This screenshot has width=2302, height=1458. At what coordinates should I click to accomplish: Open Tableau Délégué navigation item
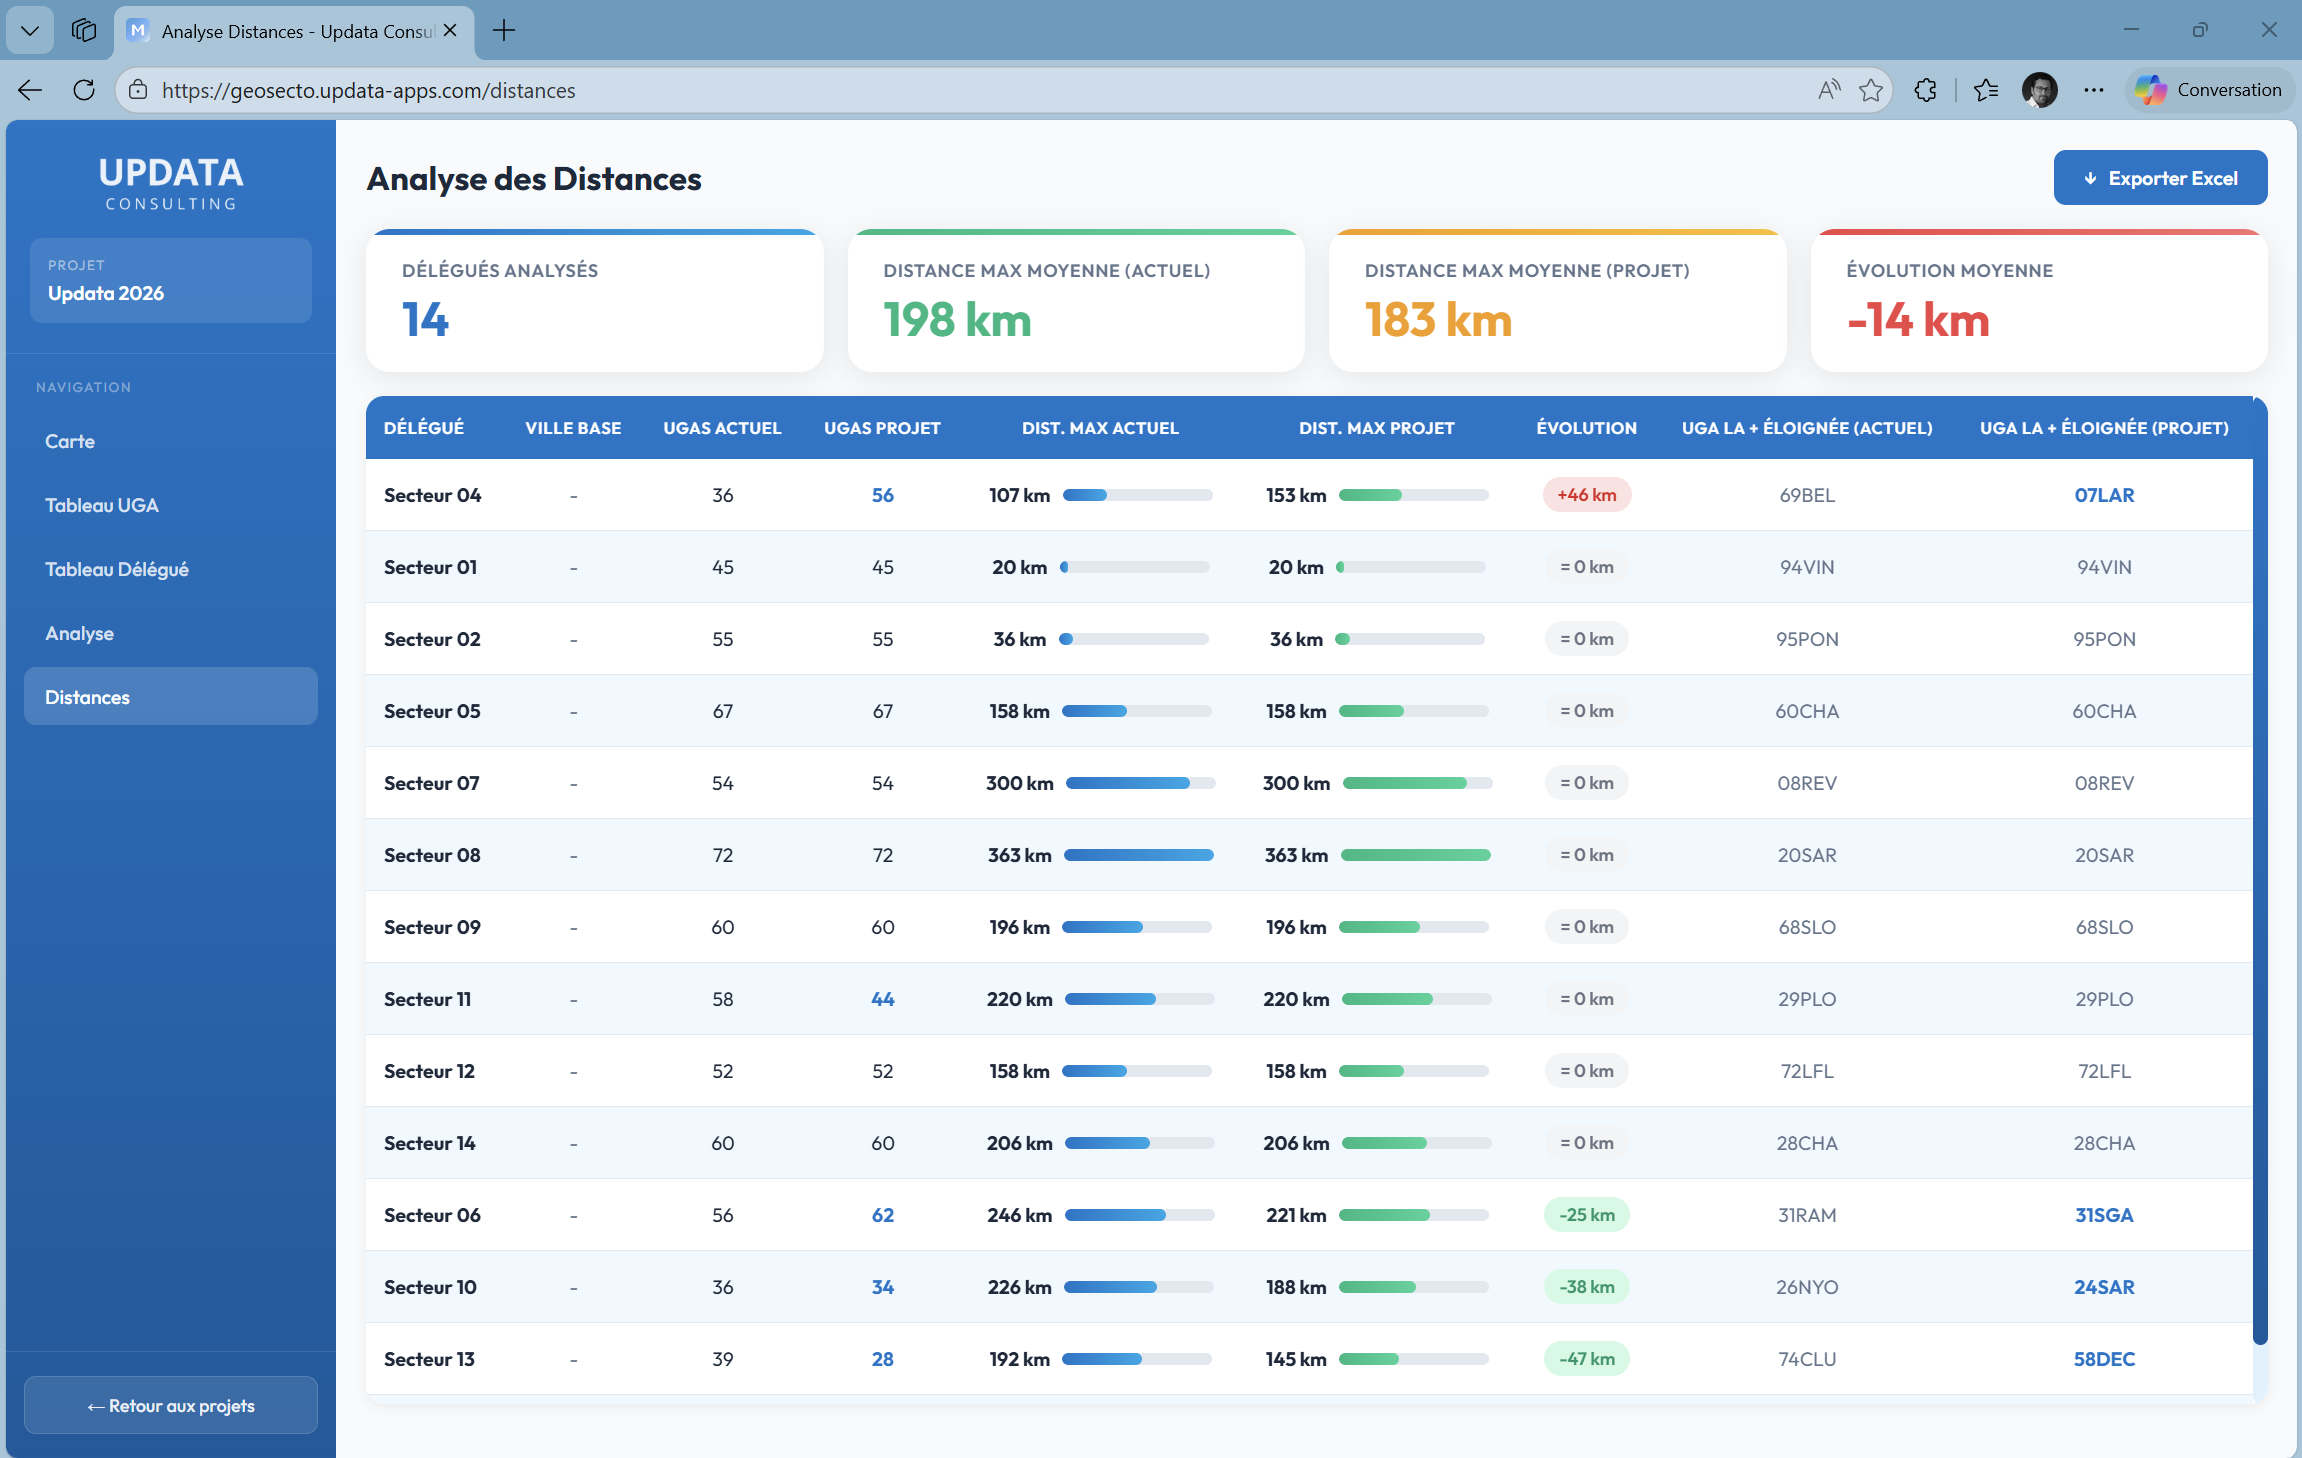click(117, 569)
